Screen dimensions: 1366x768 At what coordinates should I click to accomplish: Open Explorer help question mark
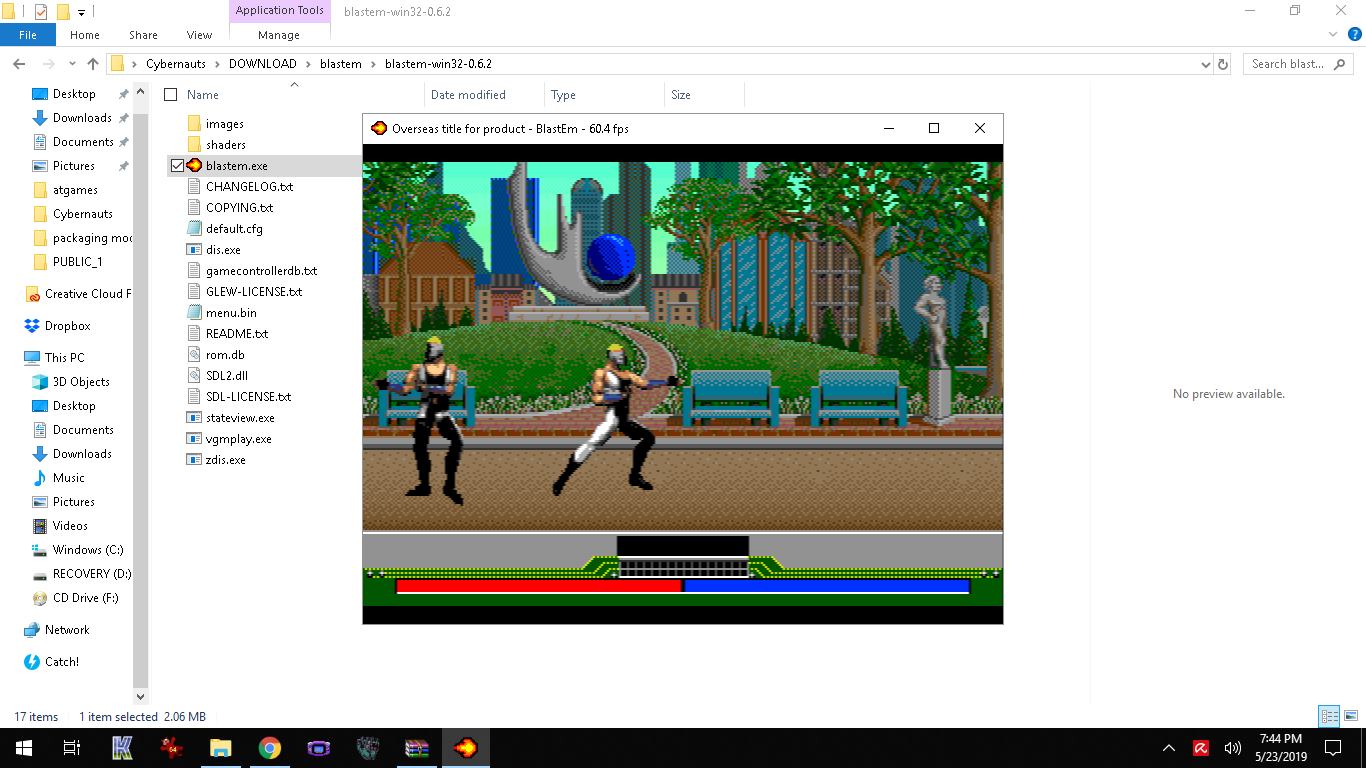coord(1355,34)
